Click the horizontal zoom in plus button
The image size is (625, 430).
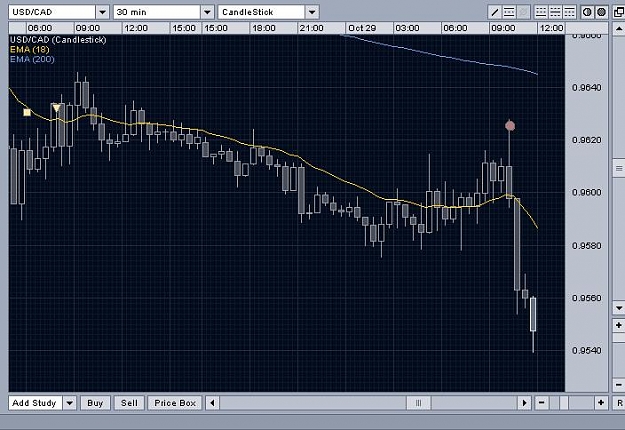pyautogui.click(x=601, y=403)
